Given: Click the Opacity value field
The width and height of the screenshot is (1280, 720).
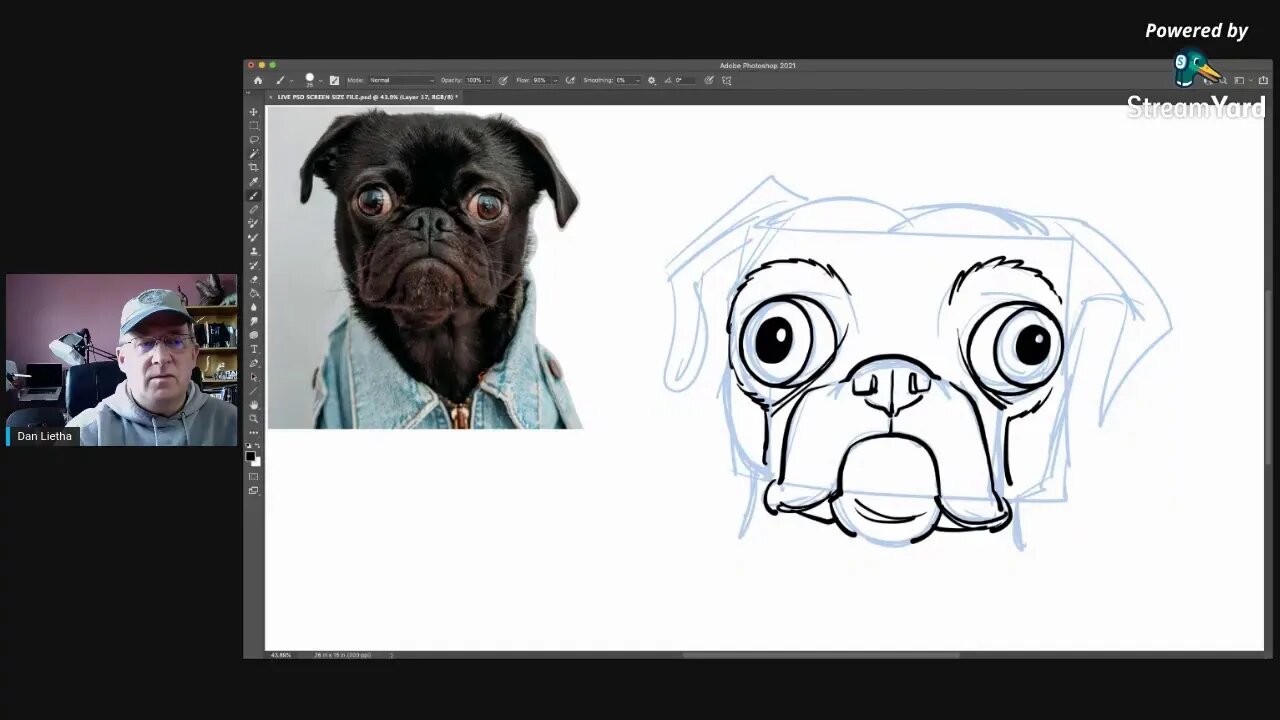Looking at the screenshot, I should click(x=475, y=80).
